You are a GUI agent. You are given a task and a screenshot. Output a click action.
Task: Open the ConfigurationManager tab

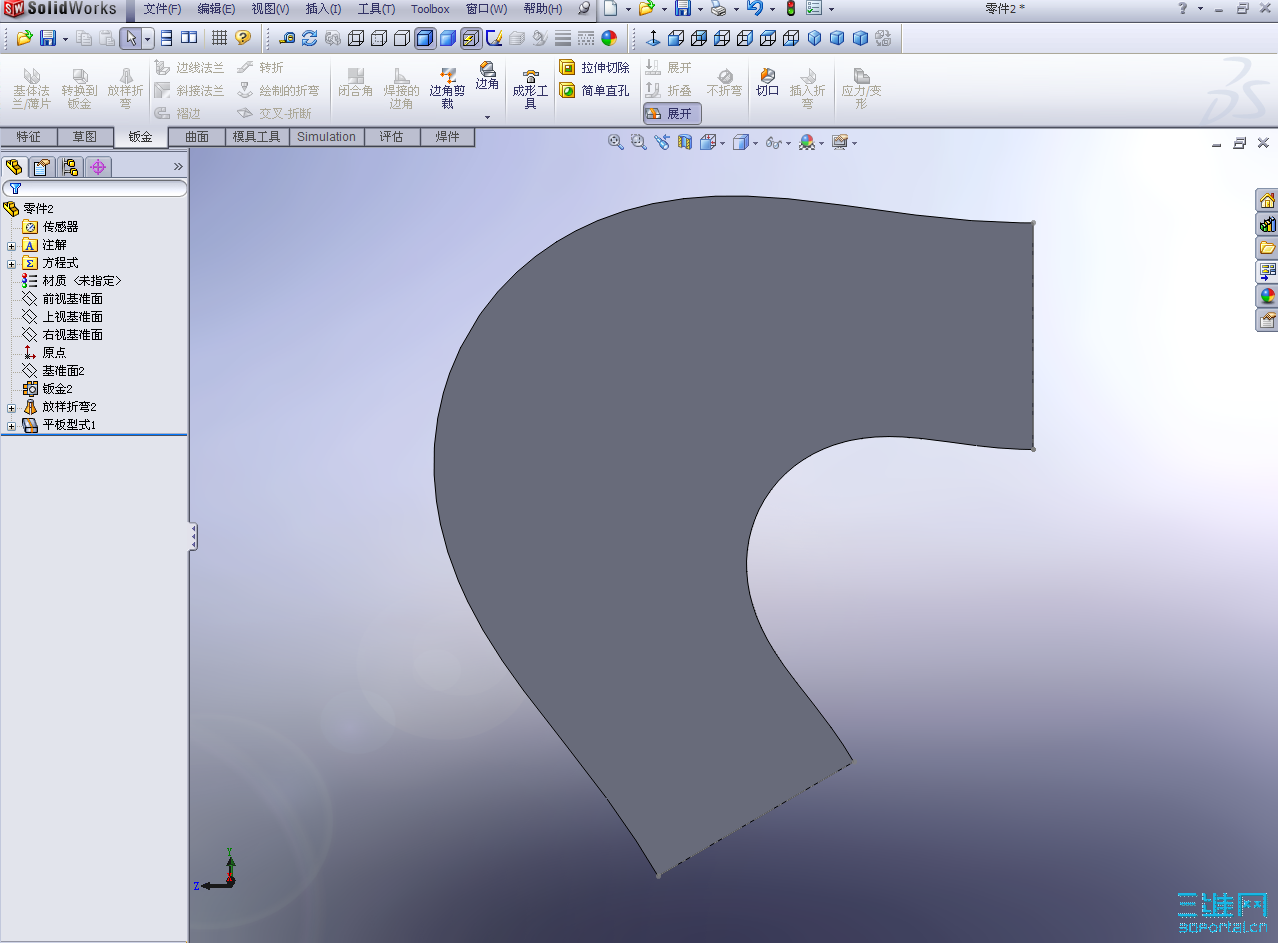[x=69, y=167]
